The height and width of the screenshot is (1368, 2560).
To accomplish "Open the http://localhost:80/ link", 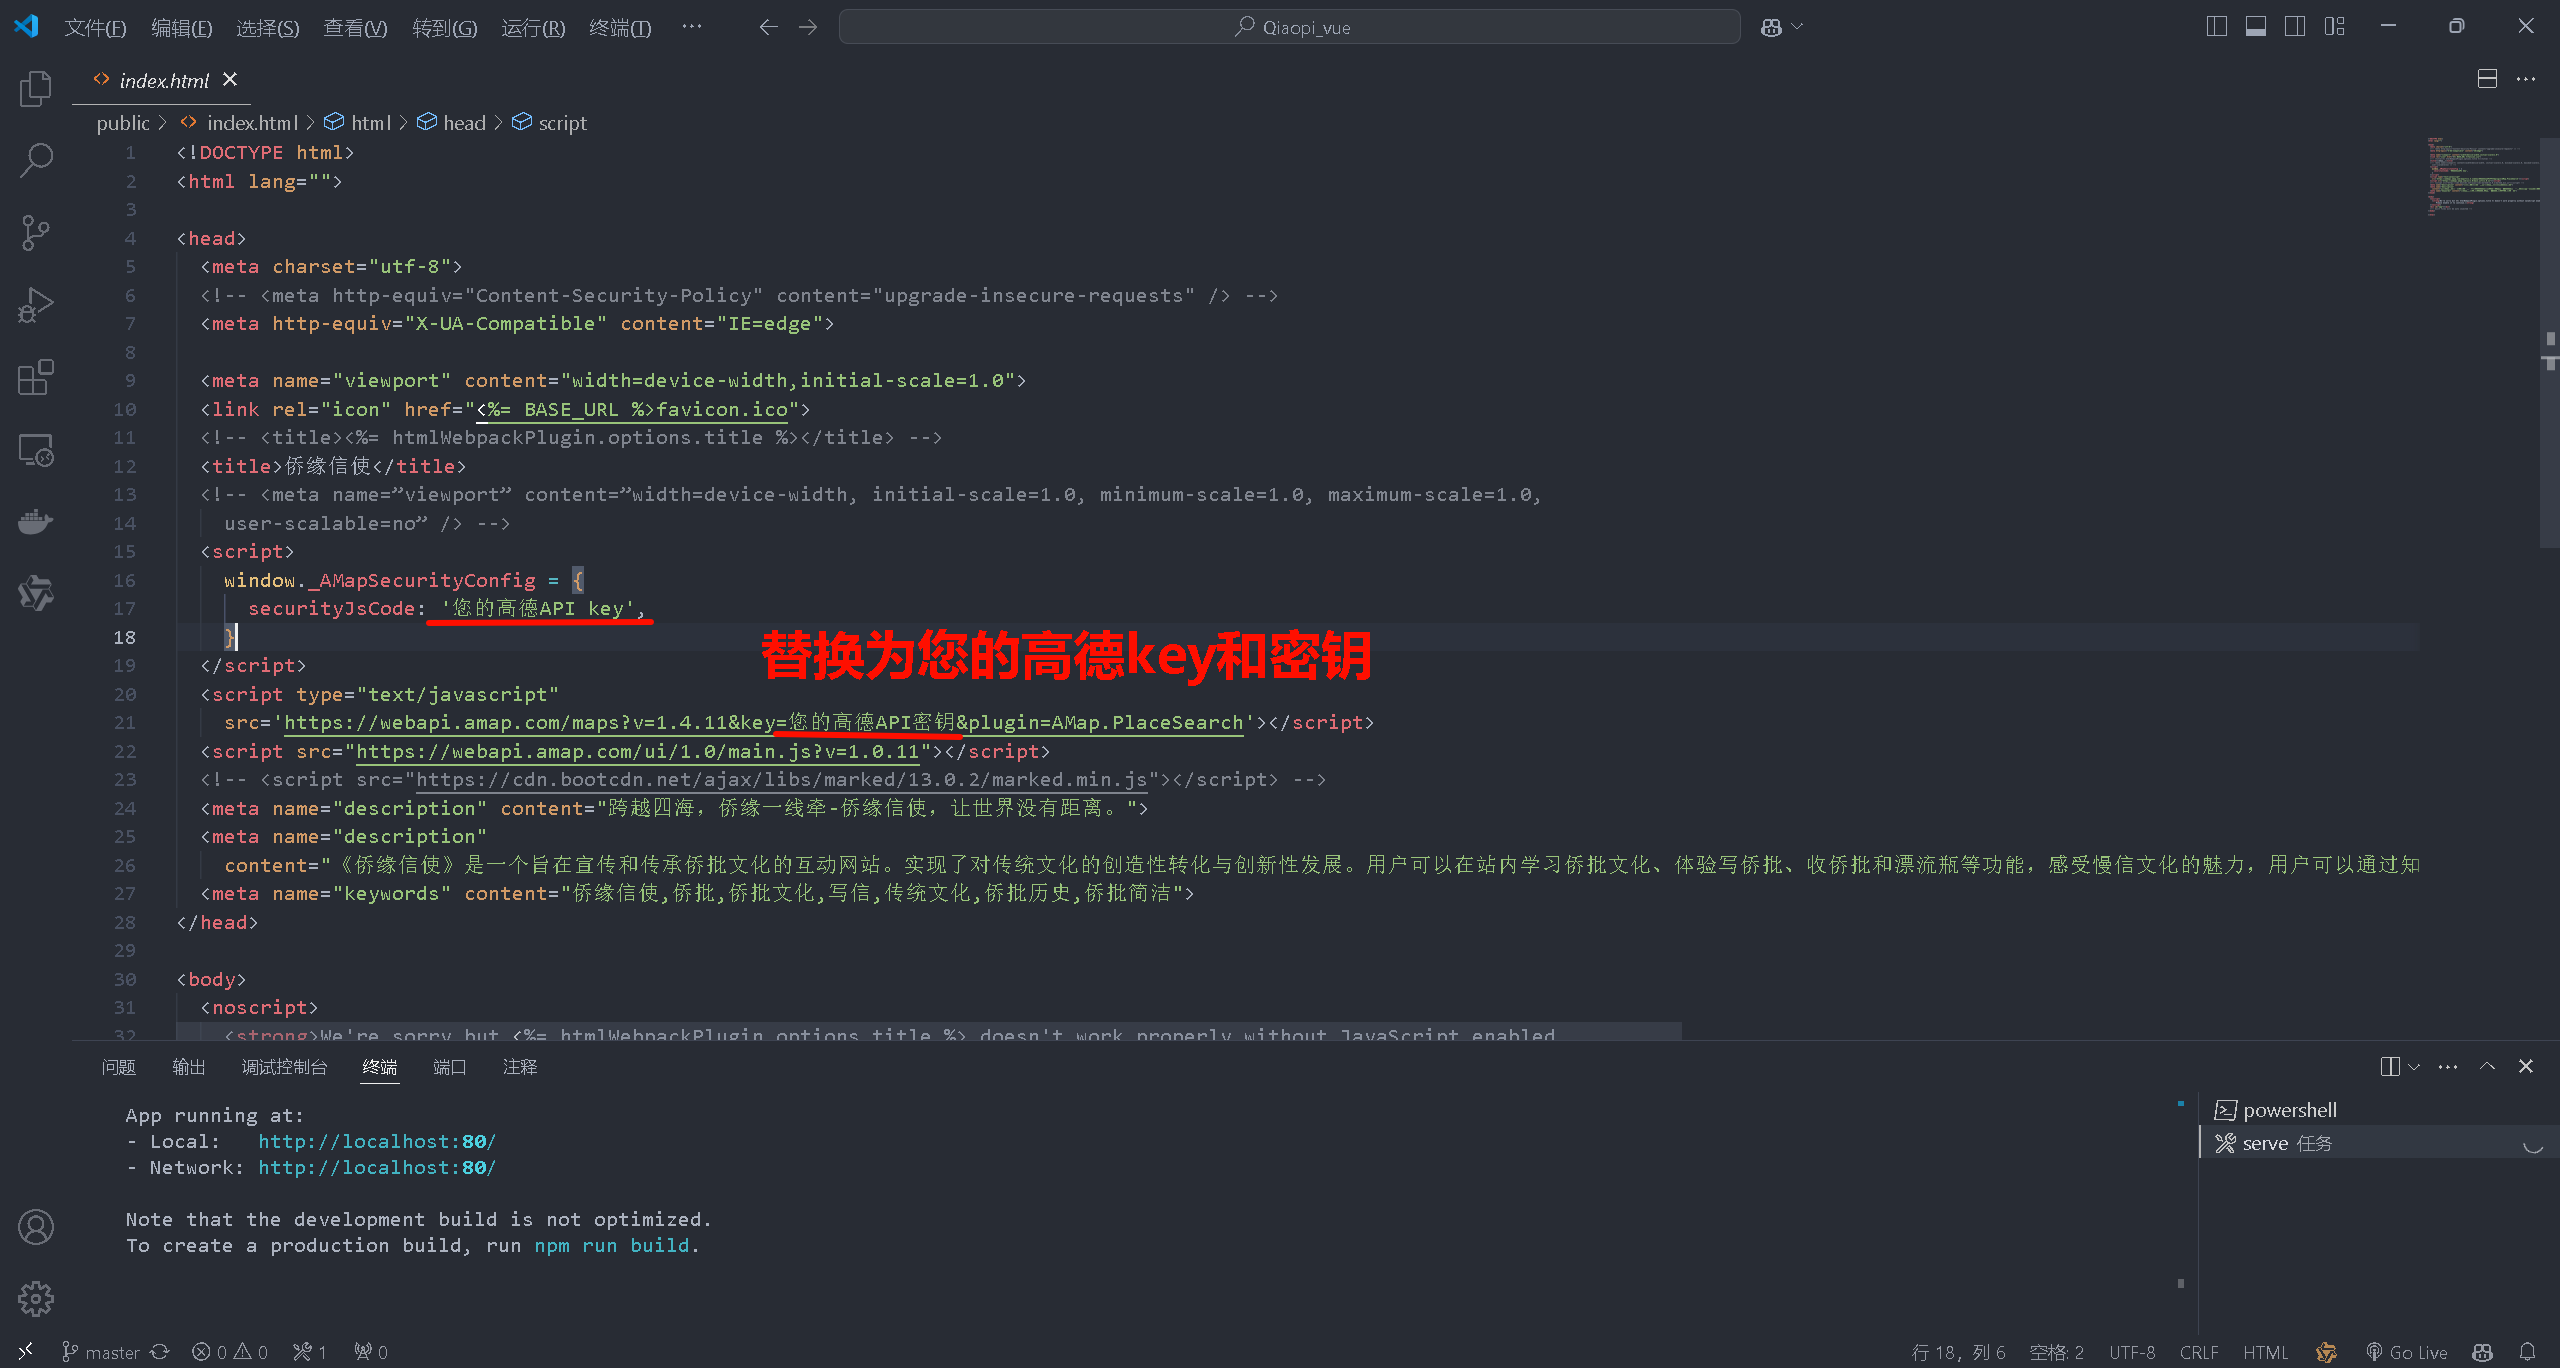I will (x=377, y=1141).
